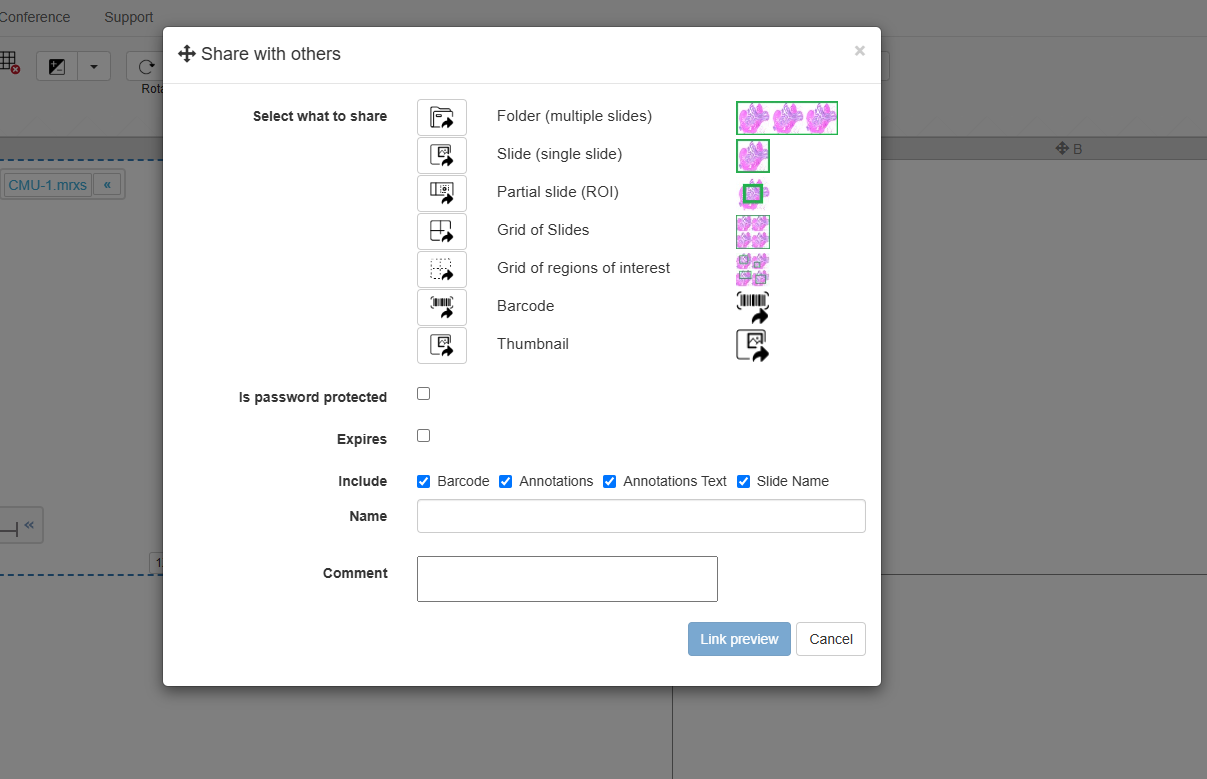Pick the Thumbnail share icon button
This screenshot has width=1207, height=779.
[441, 345]
